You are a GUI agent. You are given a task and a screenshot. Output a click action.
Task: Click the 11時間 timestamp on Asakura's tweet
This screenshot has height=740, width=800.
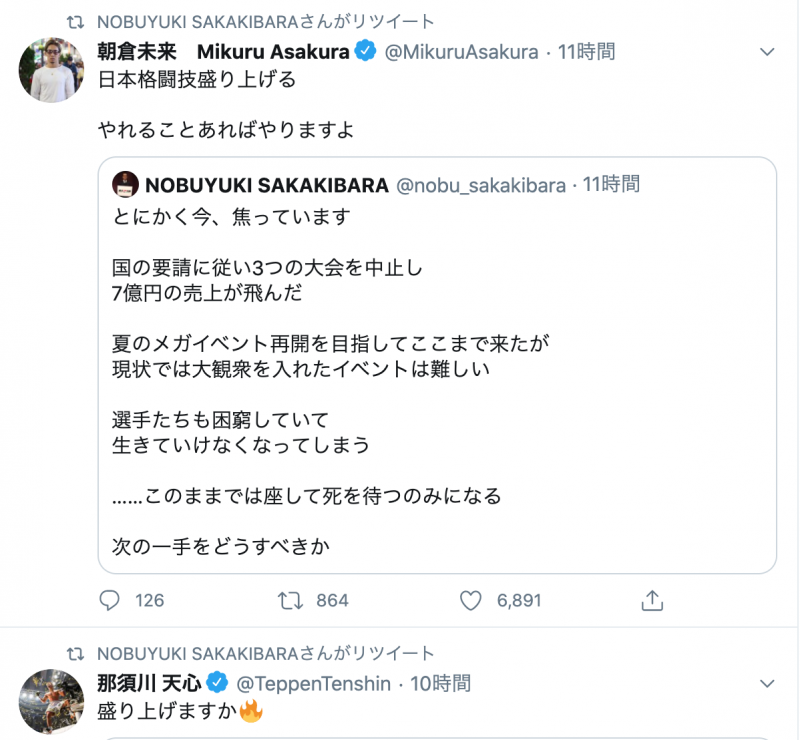(587, 52)
